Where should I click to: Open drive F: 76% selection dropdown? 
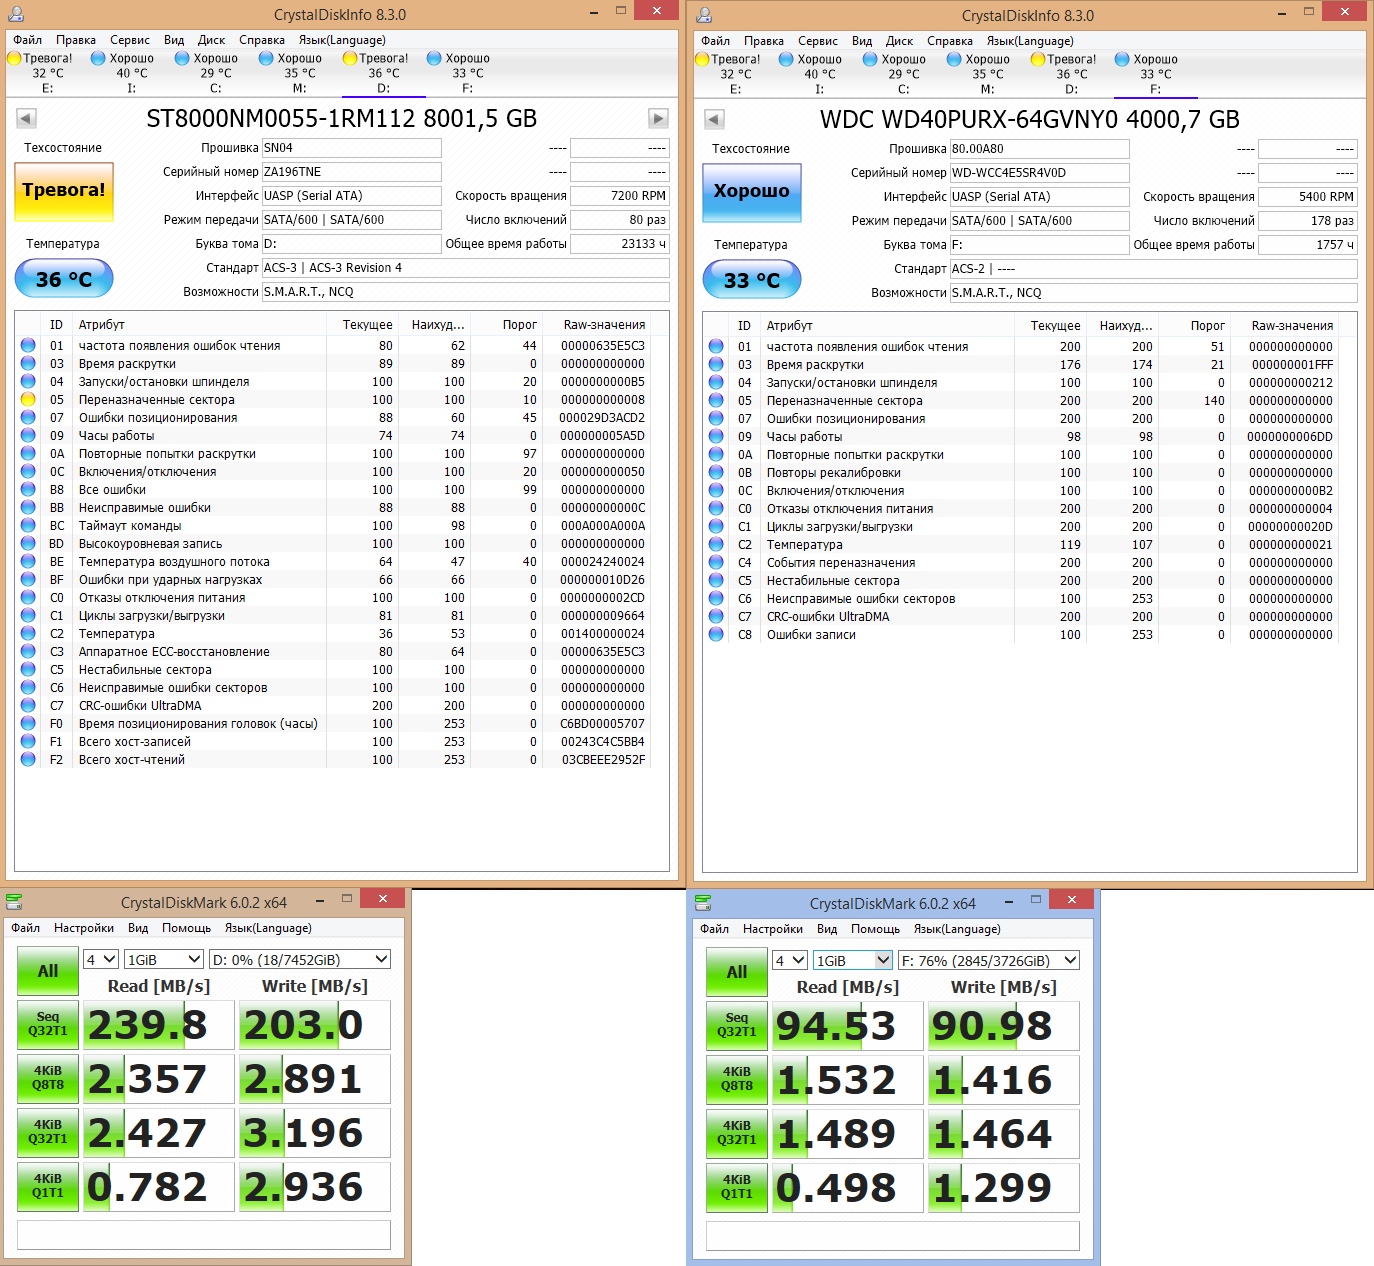click(x=989, y=961)
